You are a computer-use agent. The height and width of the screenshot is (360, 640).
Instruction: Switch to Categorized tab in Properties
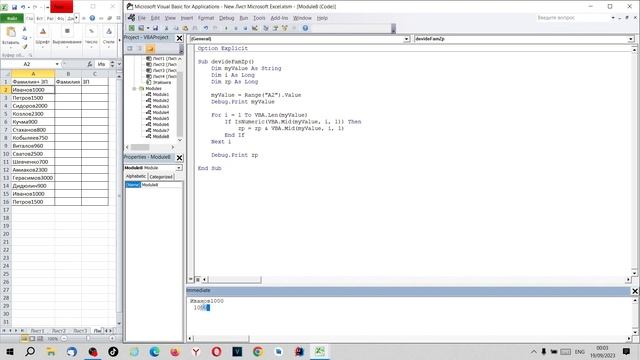pos(161,177)
